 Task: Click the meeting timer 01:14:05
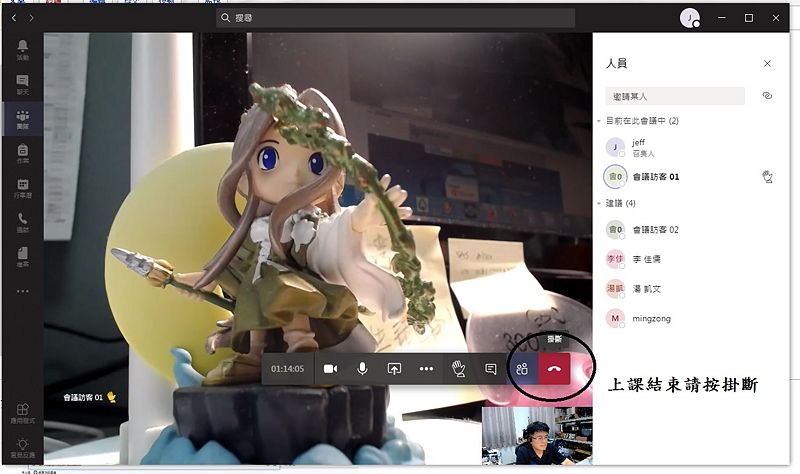click(287, 368)
